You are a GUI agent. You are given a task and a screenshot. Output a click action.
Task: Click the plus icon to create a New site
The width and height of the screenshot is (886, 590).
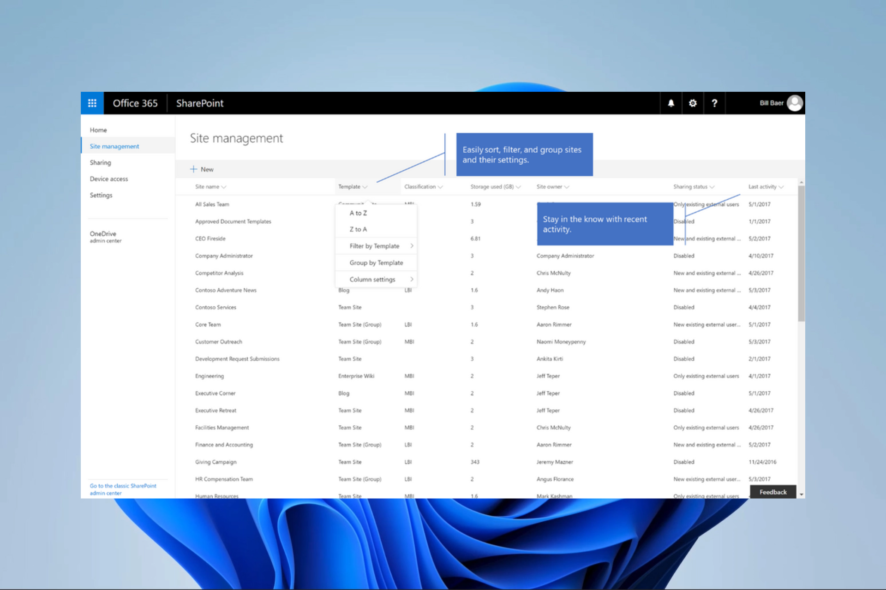[193, 169]
